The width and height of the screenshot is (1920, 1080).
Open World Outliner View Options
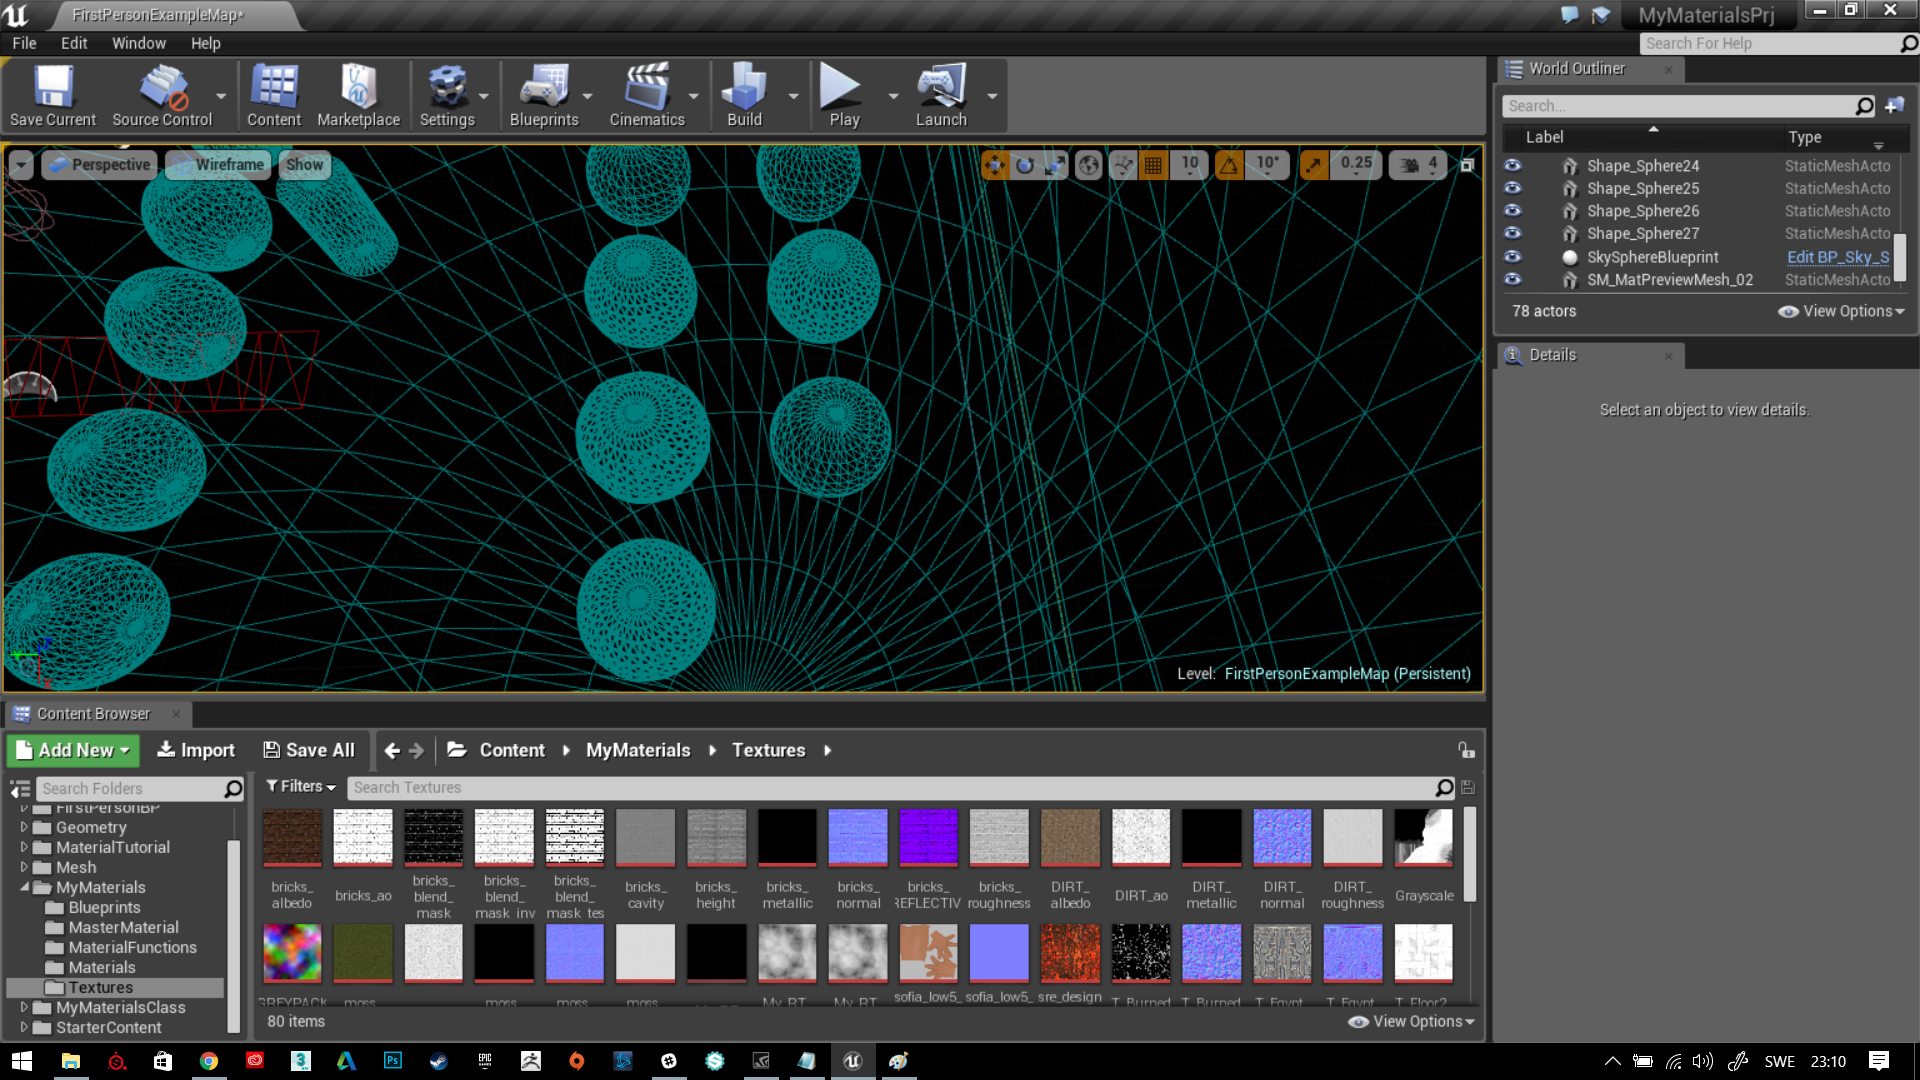point(1841,311)
